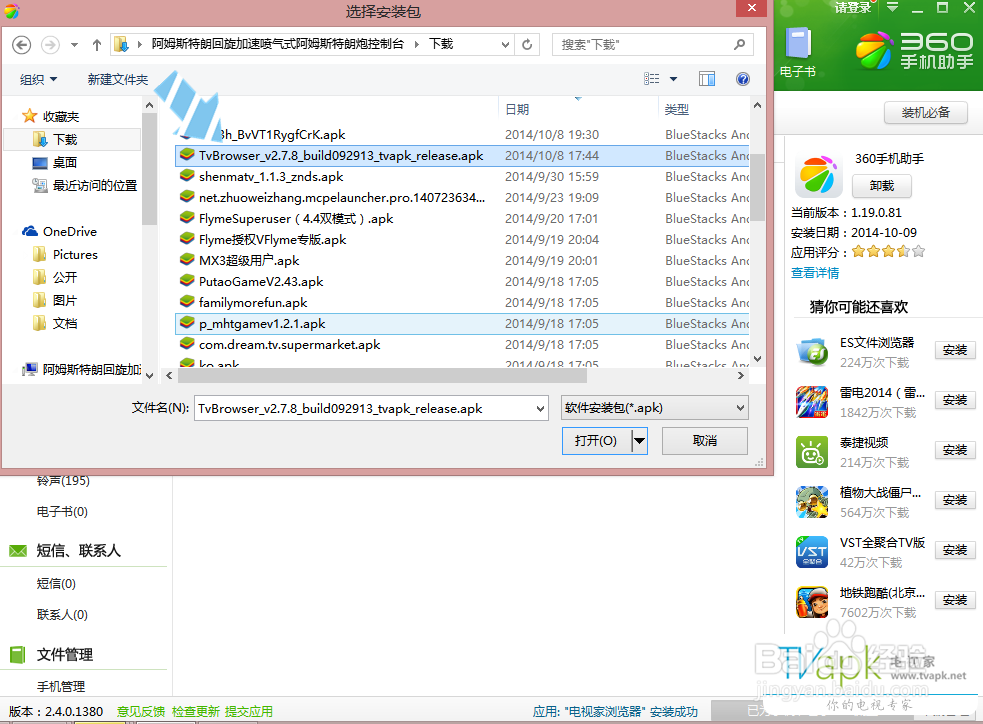Screen dimensions: 983x724
Task: Change view layout icon
Action: click(x=651, y=79)
